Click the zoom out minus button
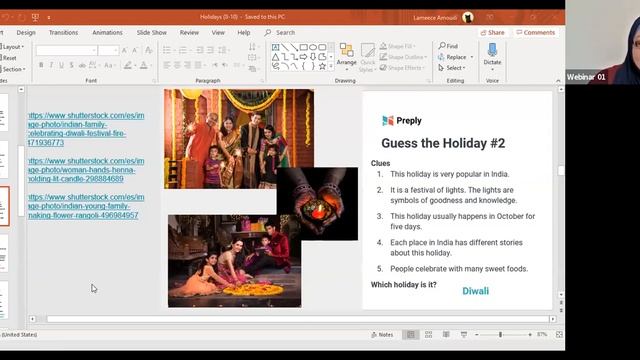 click(x=477, y=334)
